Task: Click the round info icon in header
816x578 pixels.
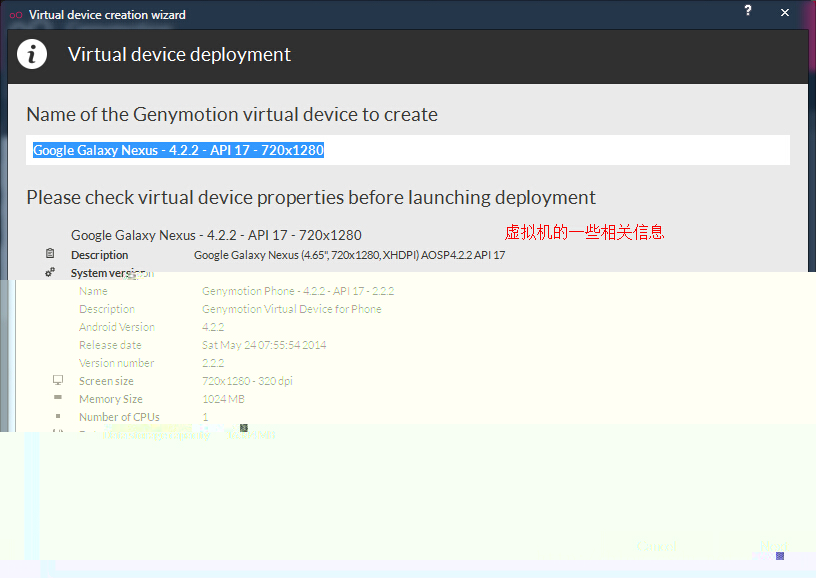Action: (32, 54)
